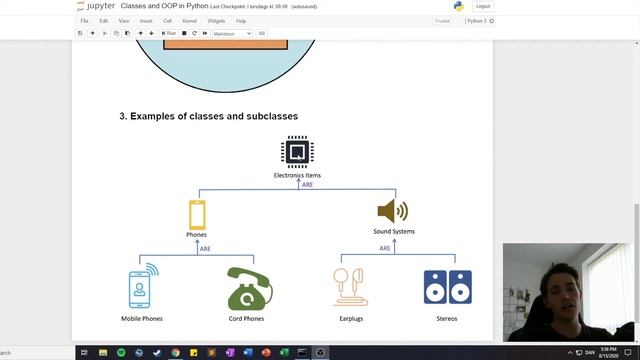Open the Cell menu
This screenshot has width=640, height=360.
tap(167, 21)
